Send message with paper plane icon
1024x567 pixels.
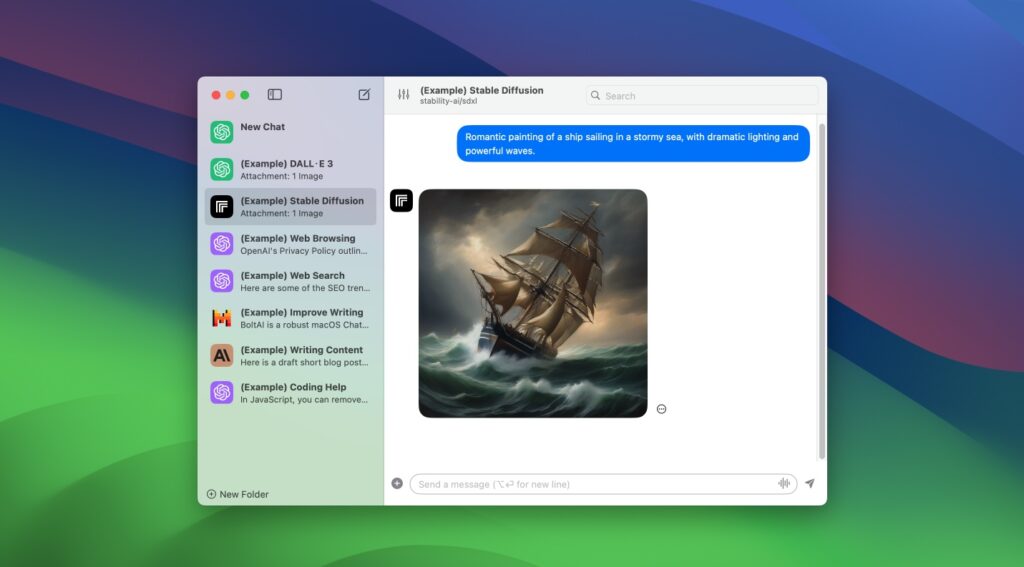pos(810,483)
